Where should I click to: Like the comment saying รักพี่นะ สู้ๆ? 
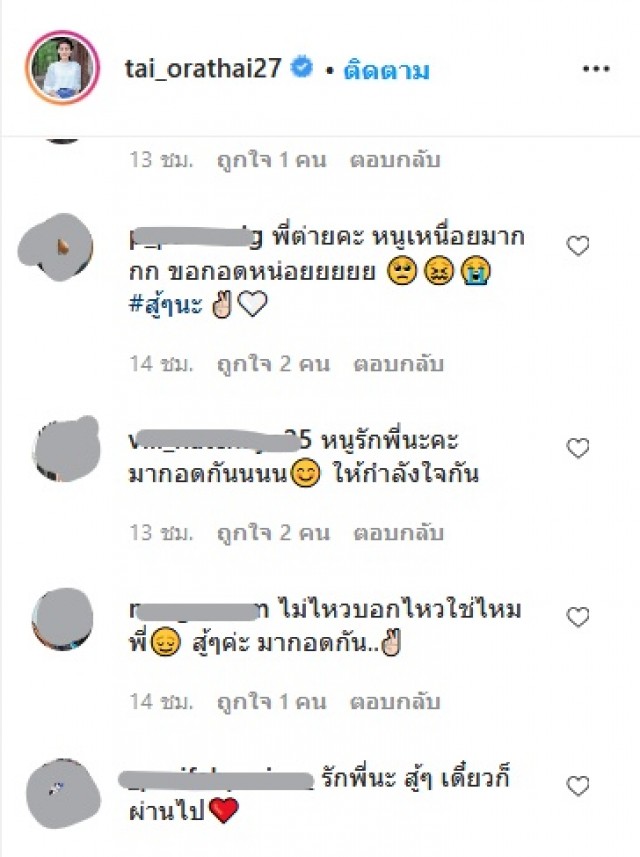point(578,786)
